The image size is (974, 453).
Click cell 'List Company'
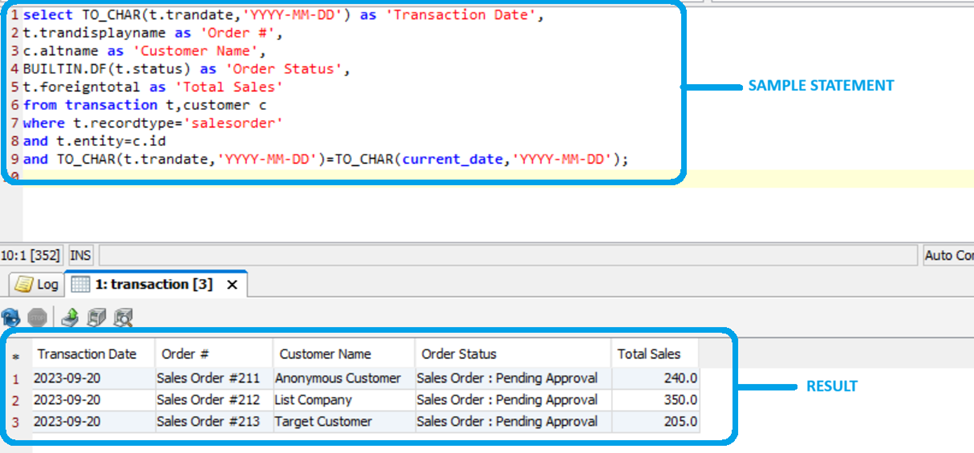pyautogui.click(x=344, y=400)
